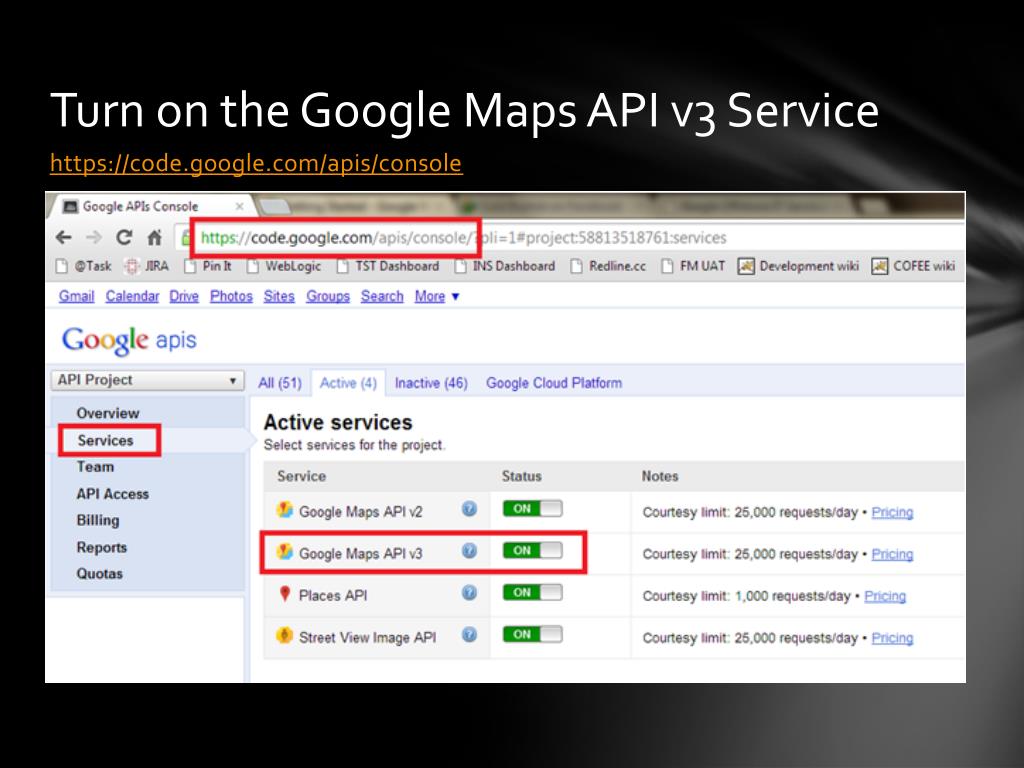Viewport: 1024px width, 768px height.
Task: Open Pricing link for Street View Image API
Action: (892, 637)
